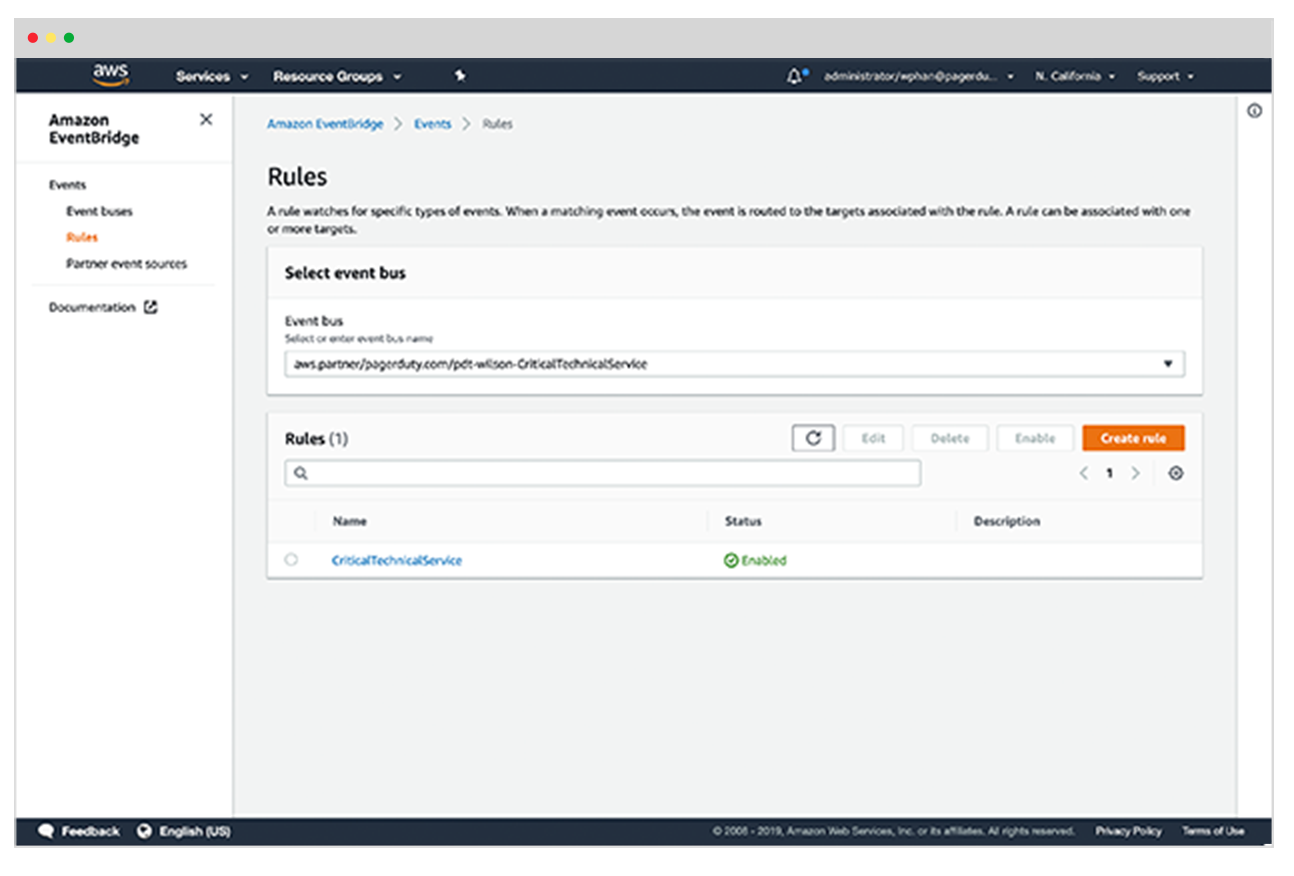Go to next page of rules
This screenshot has height=876, width=1294.
1135,474
